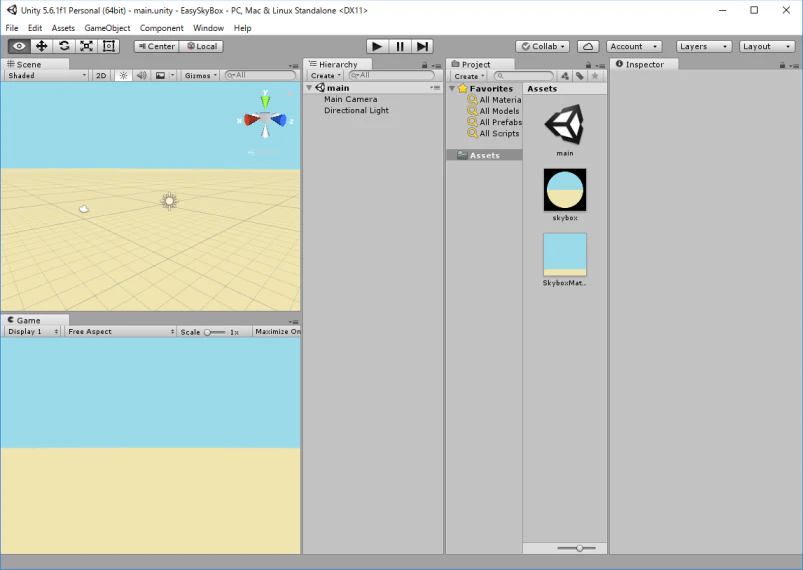This screenshot has height=570, width=803.
Task: Toggle Local handle rotation
Action: 201,46
